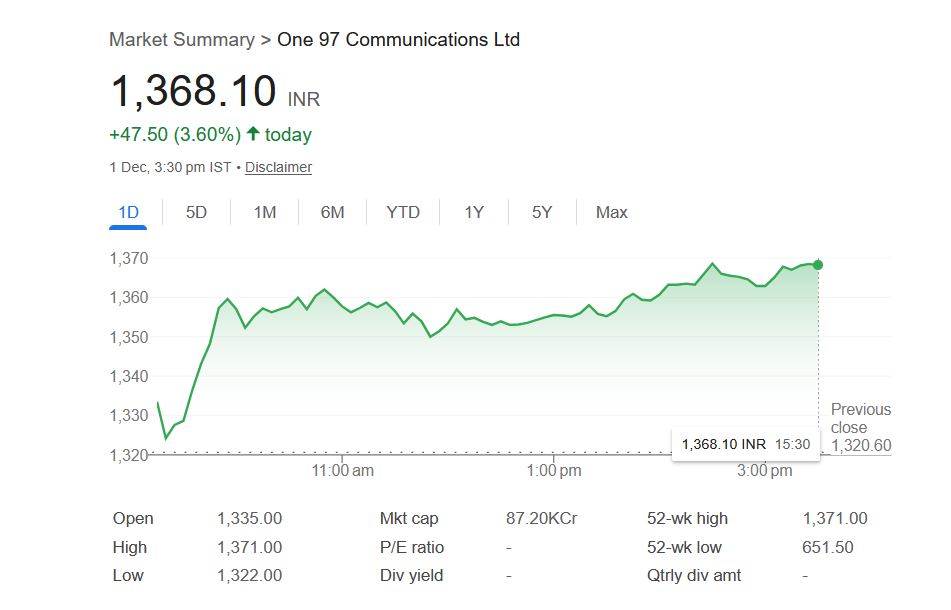Switch to the 5D chart tab
Viewport: 951px width, 610px height.
tap(197, 212)
